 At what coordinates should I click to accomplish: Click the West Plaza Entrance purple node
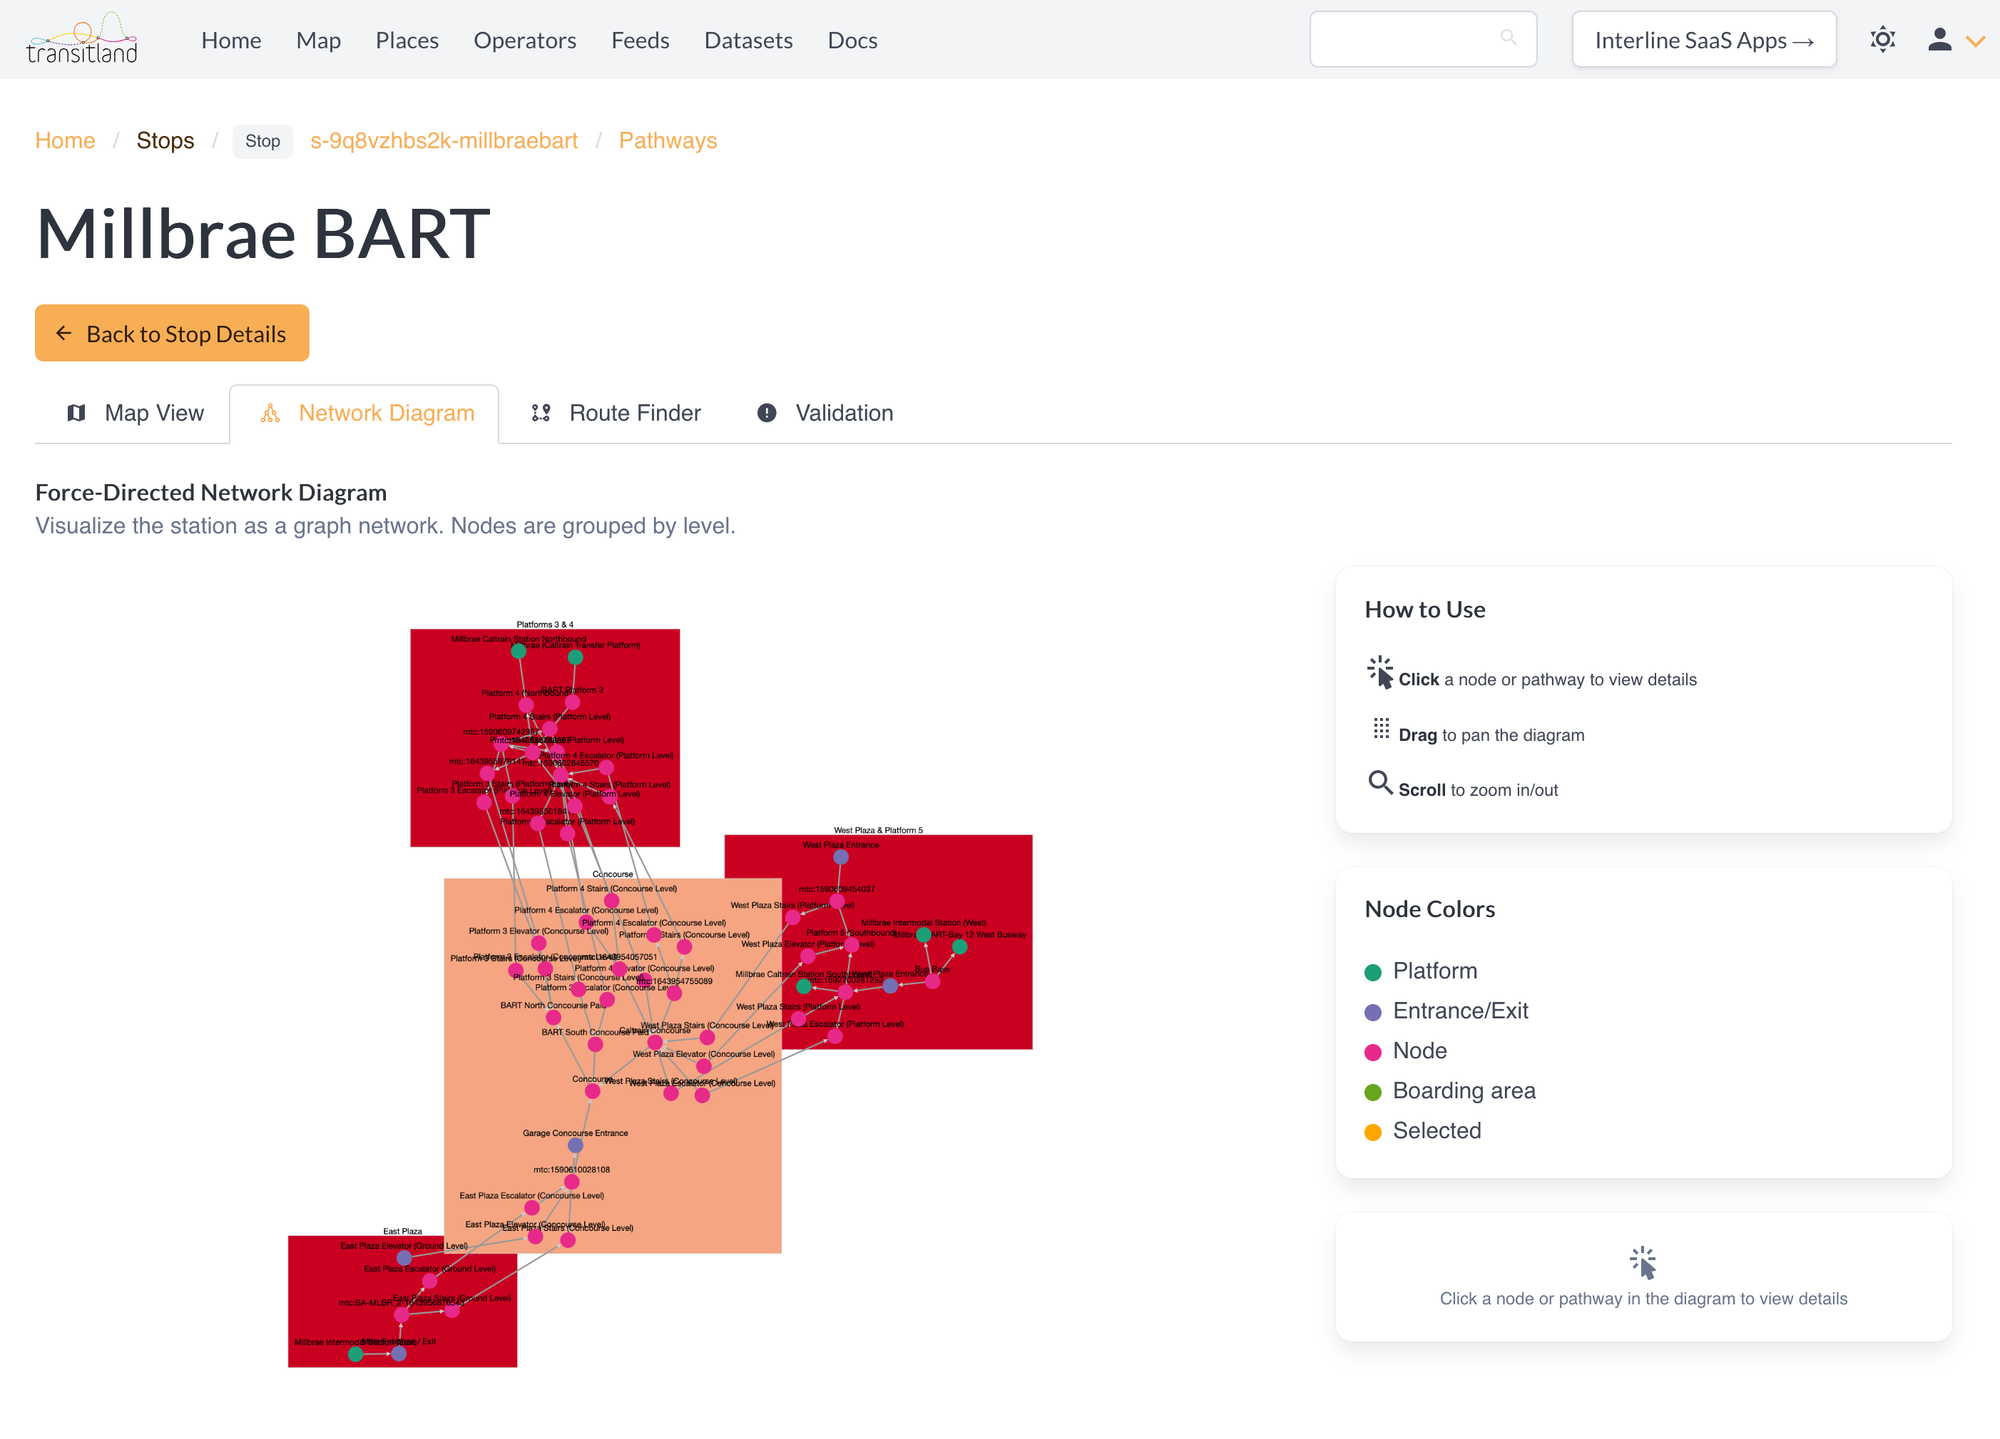(x=841, y=857)
